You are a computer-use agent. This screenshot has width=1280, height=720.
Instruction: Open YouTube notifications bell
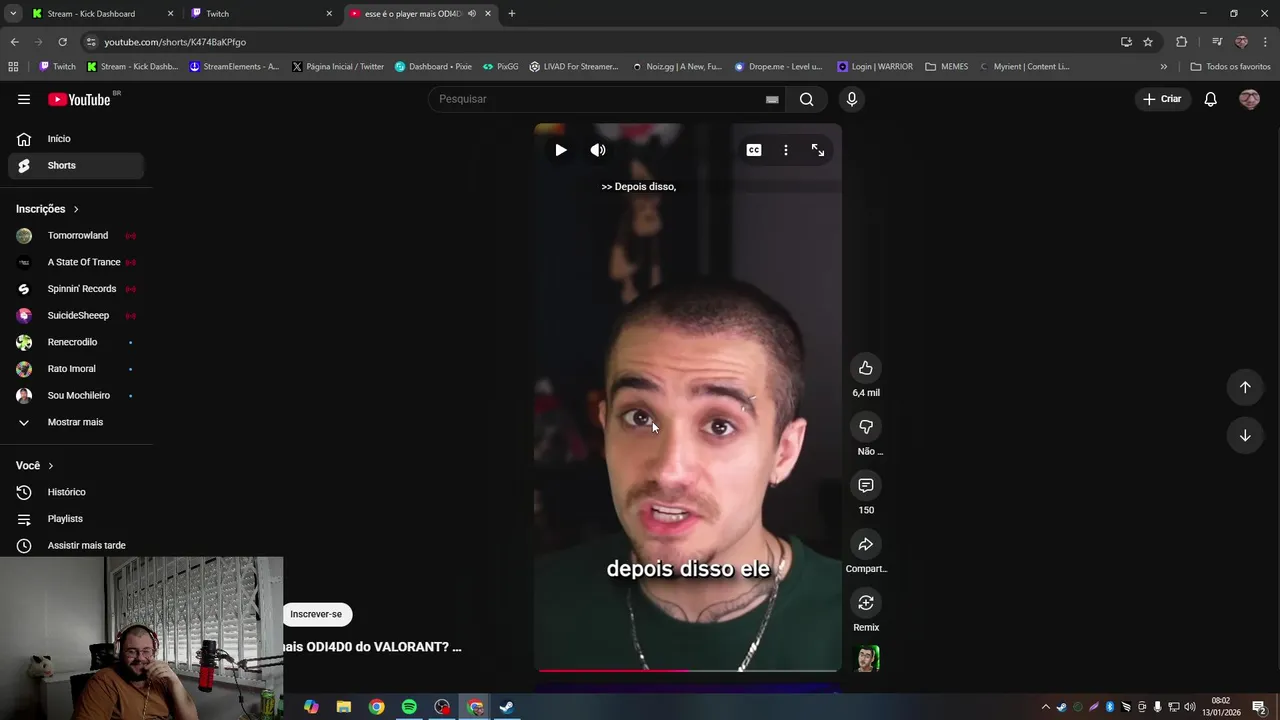coord(1210,99)
